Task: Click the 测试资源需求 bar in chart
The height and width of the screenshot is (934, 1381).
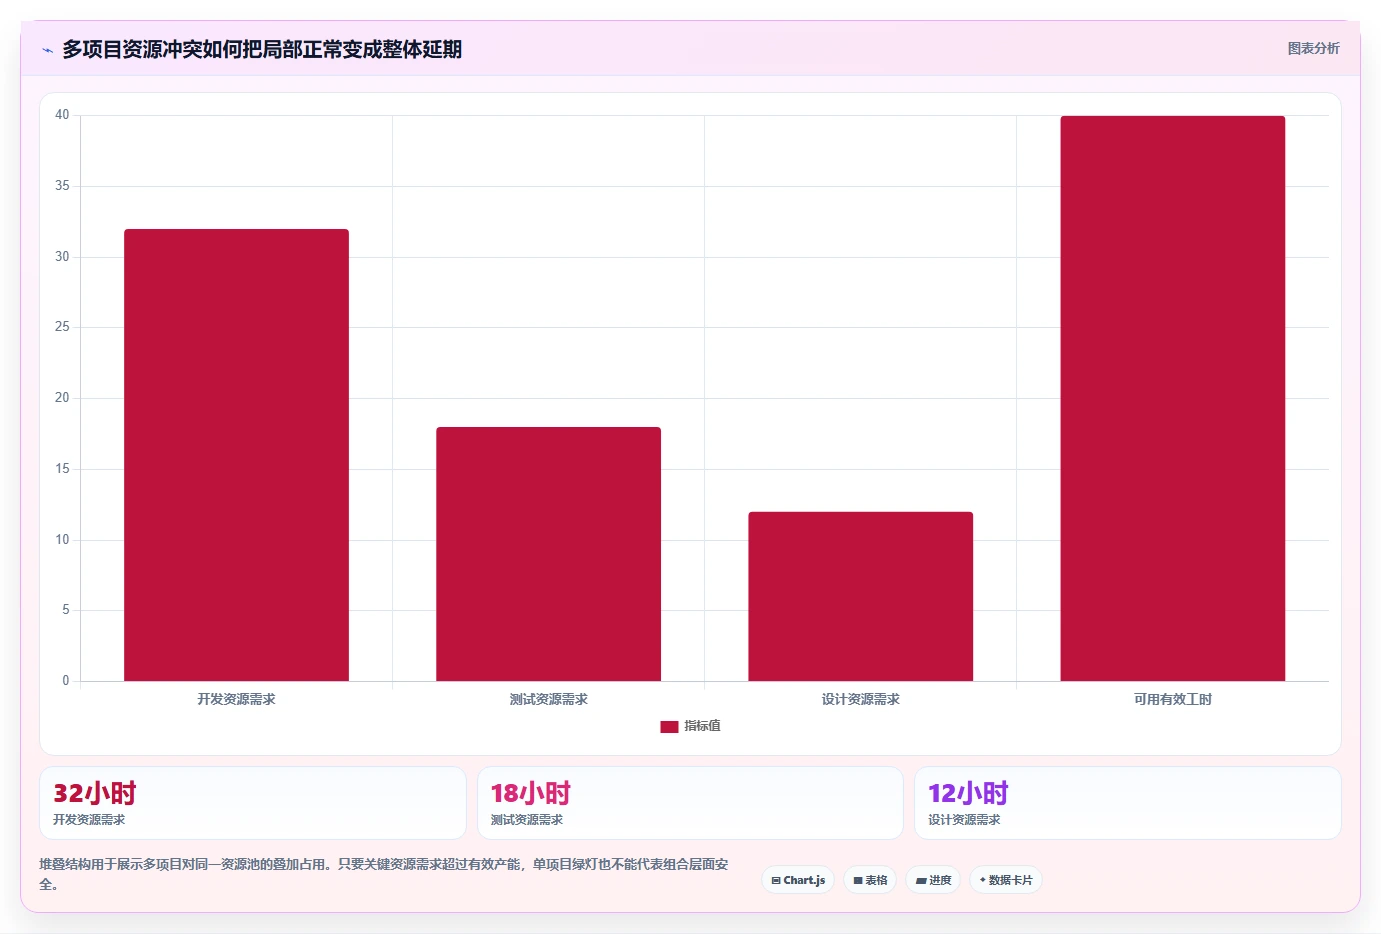Action: [548, 554]
